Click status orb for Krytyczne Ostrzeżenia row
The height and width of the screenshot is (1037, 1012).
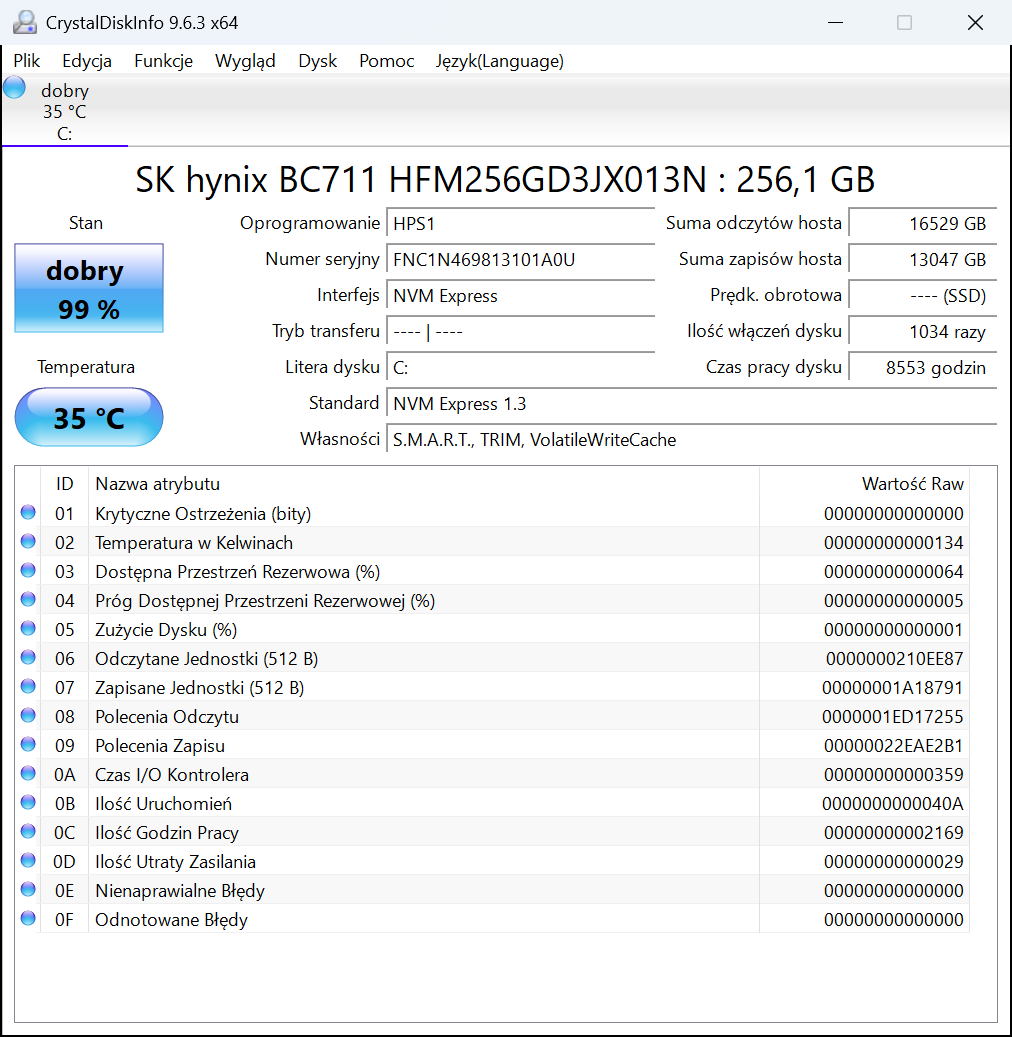28,513
